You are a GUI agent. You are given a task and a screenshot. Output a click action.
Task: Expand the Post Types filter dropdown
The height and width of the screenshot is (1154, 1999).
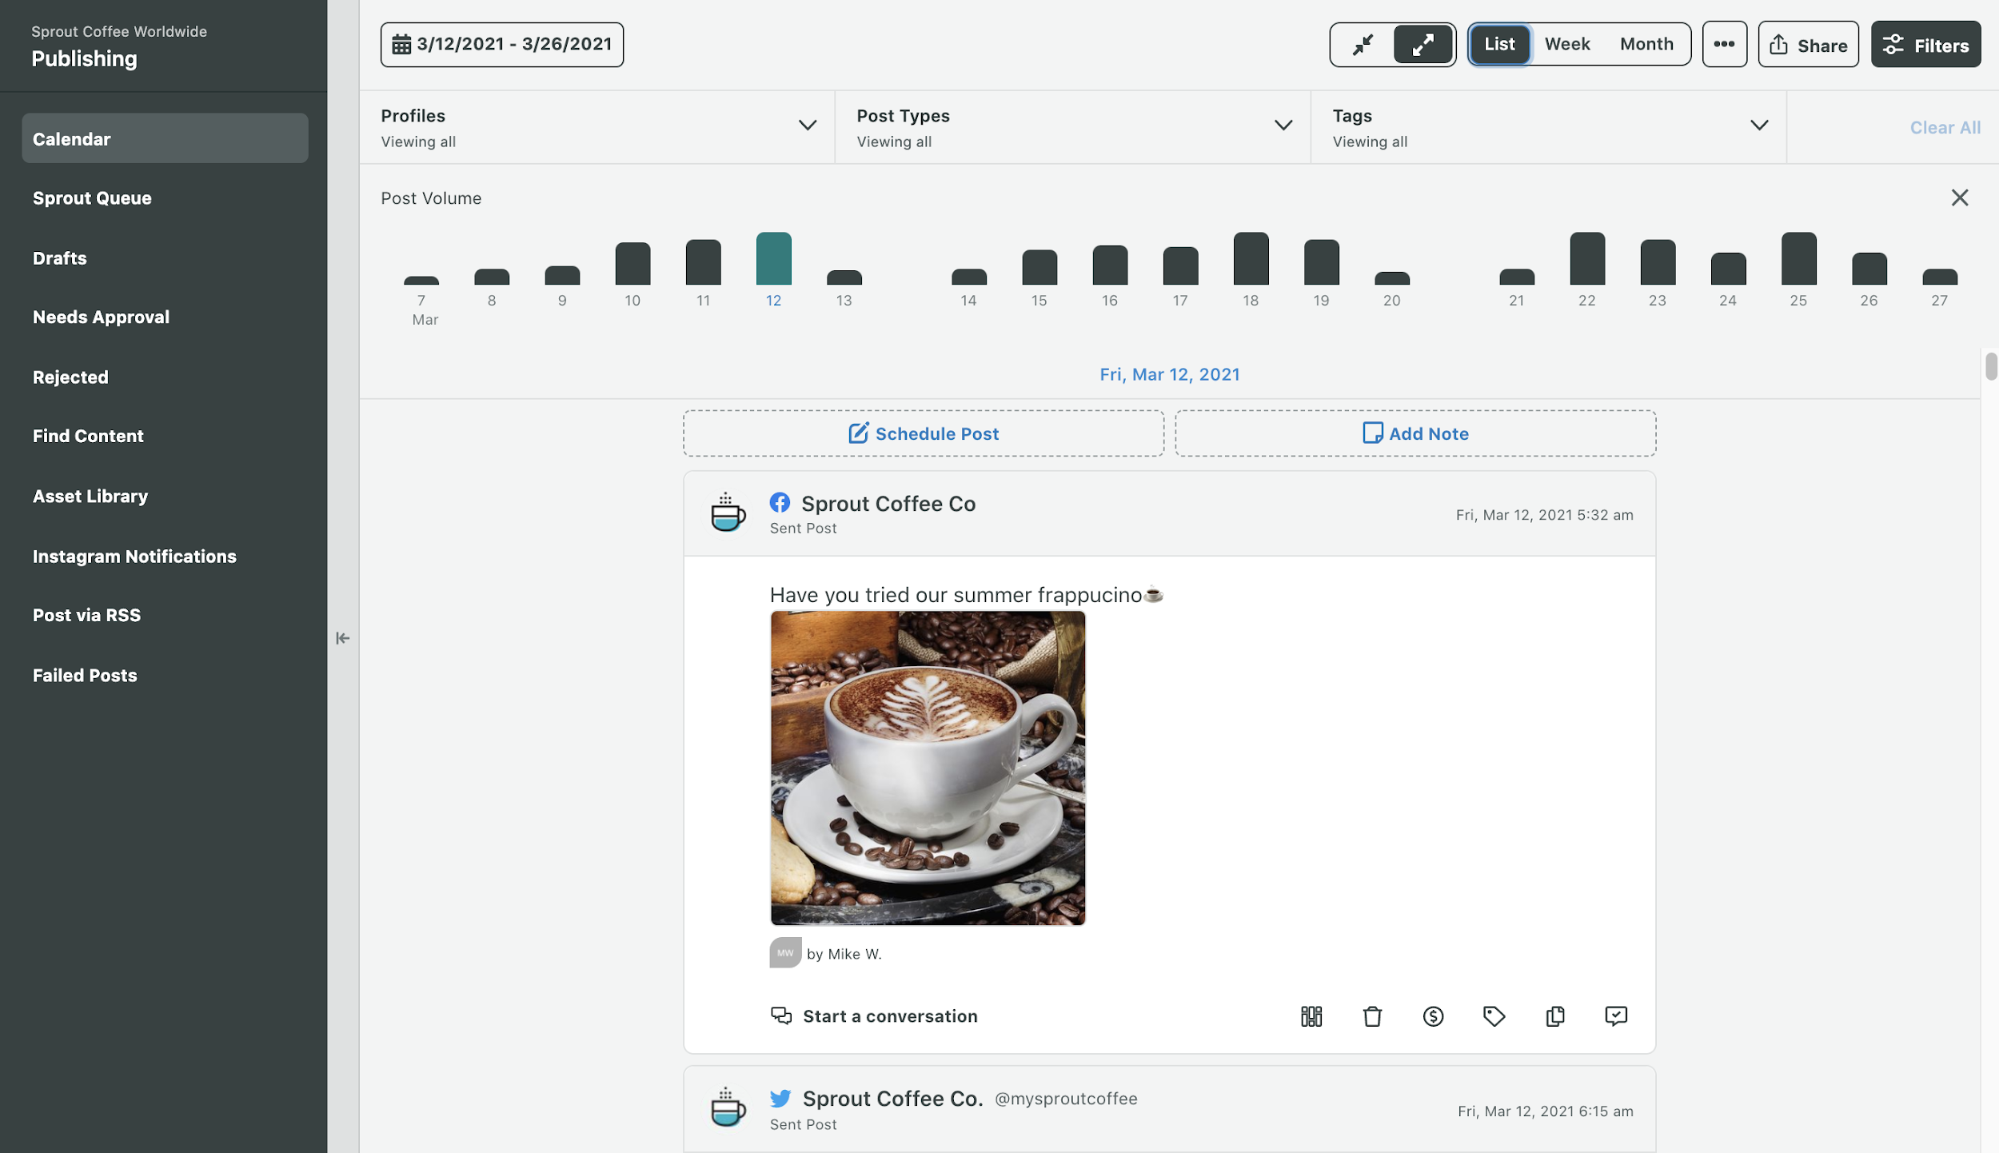(x=1280, y=126)
